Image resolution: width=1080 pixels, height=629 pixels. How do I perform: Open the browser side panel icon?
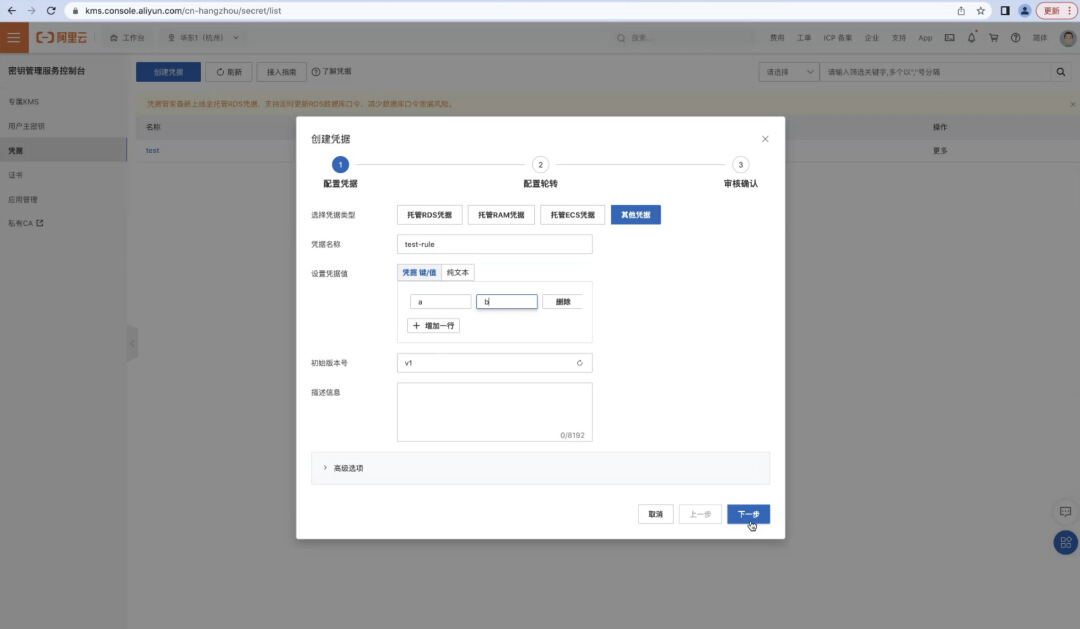tap(1005, 10)
